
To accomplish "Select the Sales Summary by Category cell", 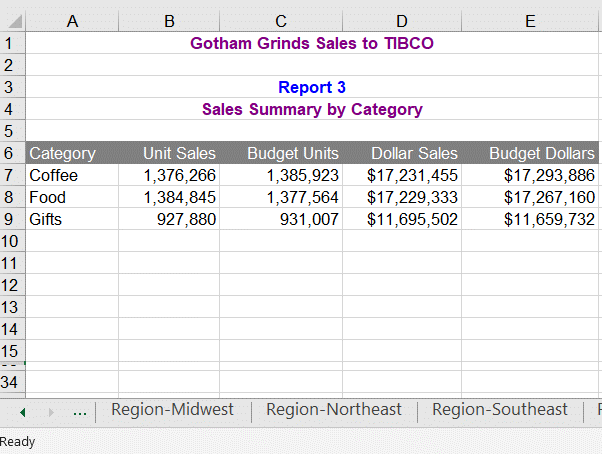I will [311, 109].
